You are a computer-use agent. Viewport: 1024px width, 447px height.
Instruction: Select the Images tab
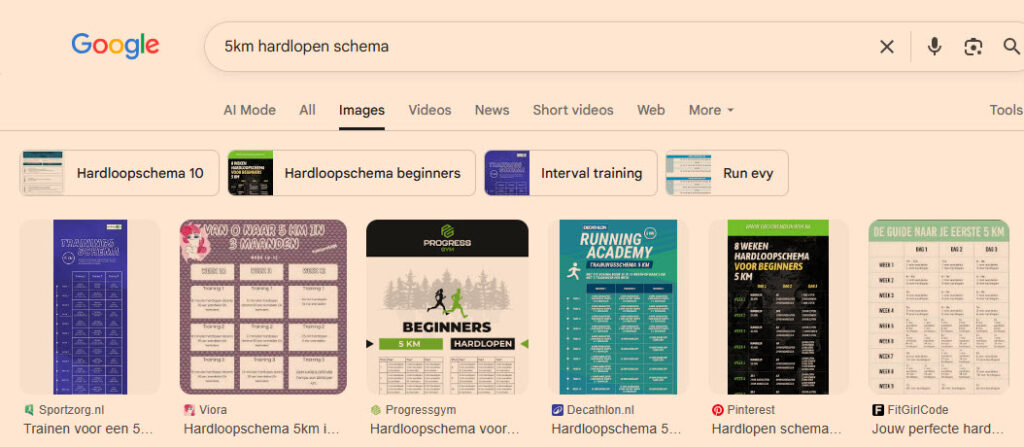pyautogui.click(x=362, y=110)
